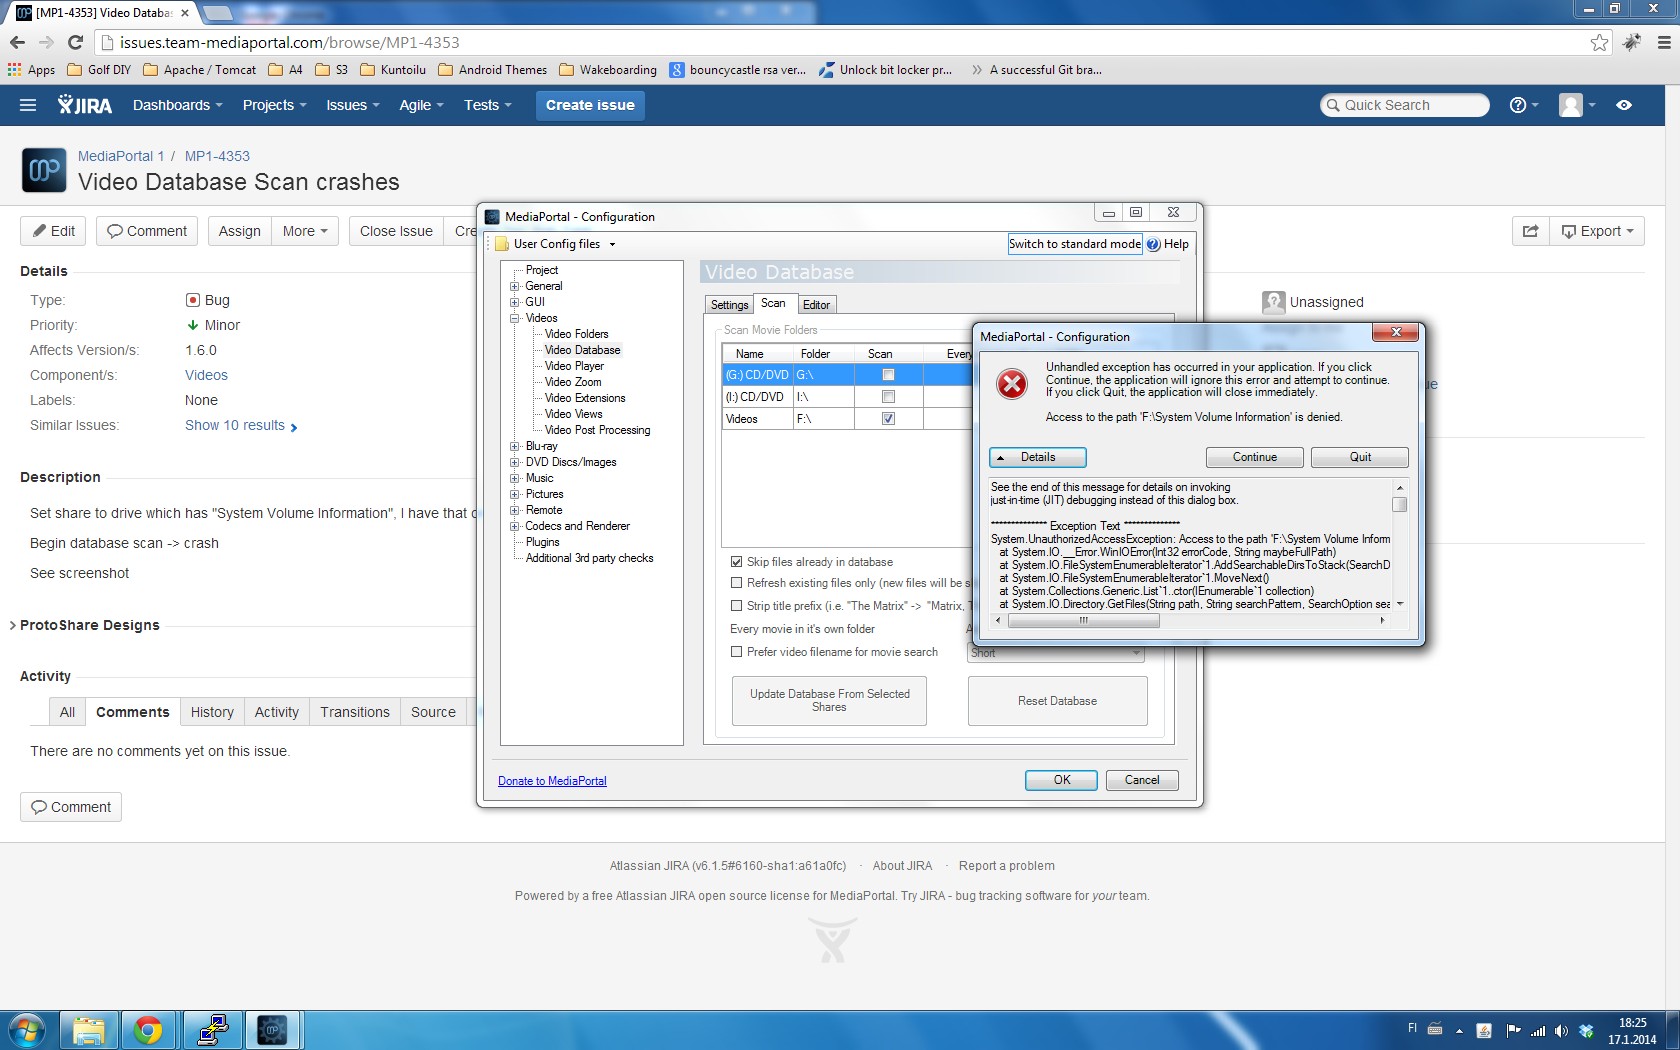
Task: Click Switch to standard mode button
Action: click(x=1075, y=244)
